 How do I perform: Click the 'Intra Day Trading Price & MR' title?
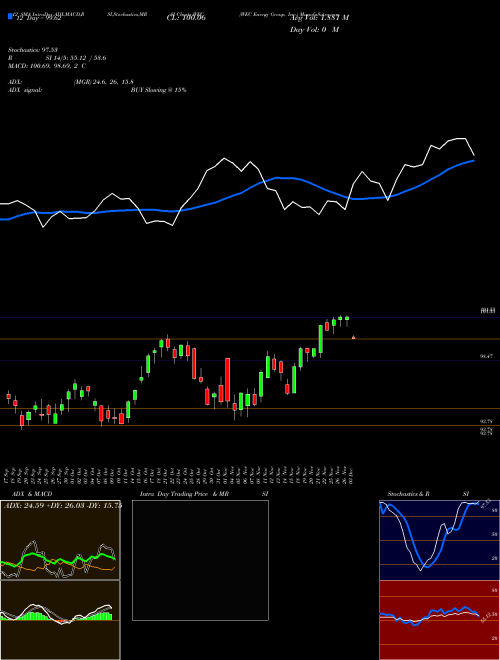coord(184,494)
